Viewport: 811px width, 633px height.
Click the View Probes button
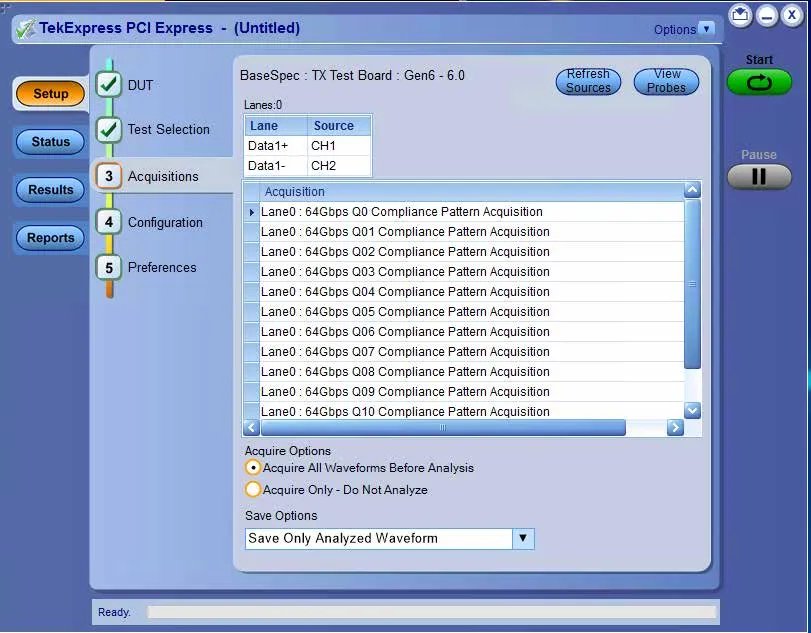666,81
